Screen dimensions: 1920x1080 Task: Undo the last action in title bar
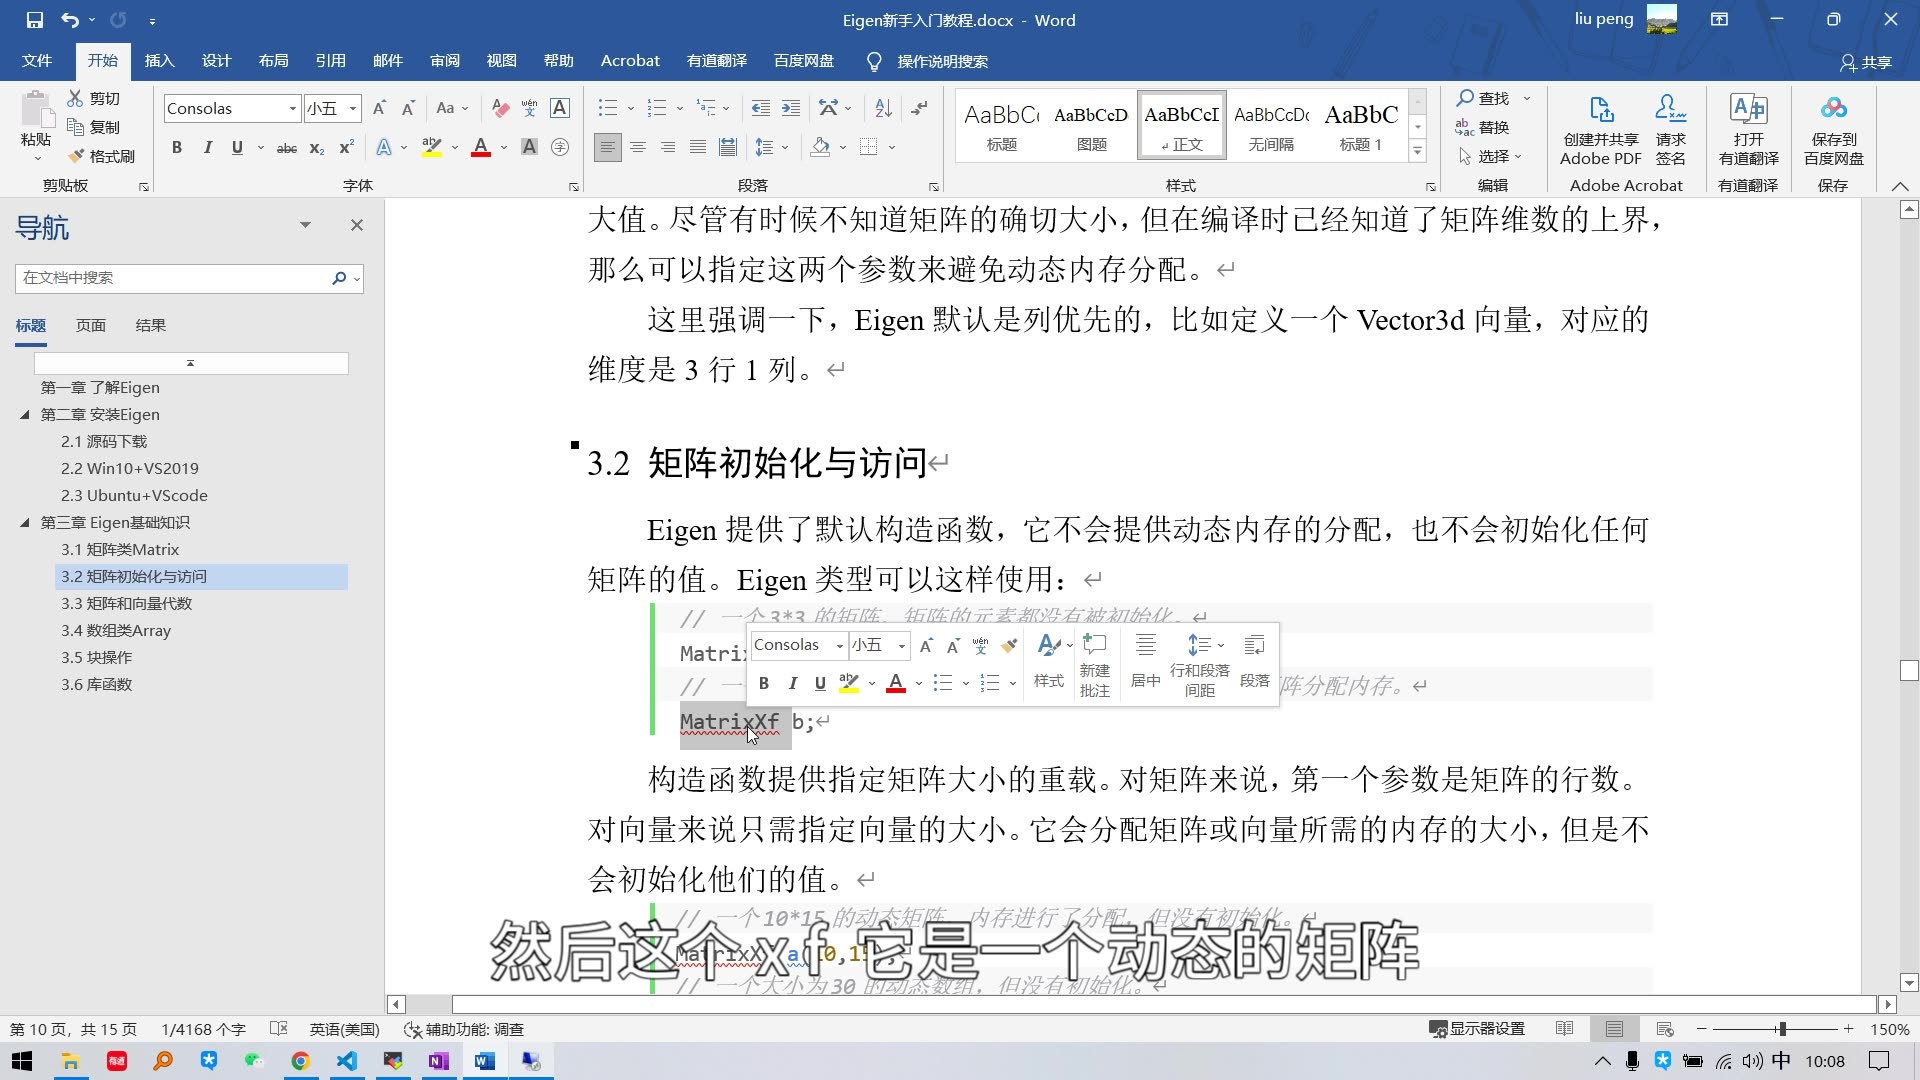[x=69, y=20]
